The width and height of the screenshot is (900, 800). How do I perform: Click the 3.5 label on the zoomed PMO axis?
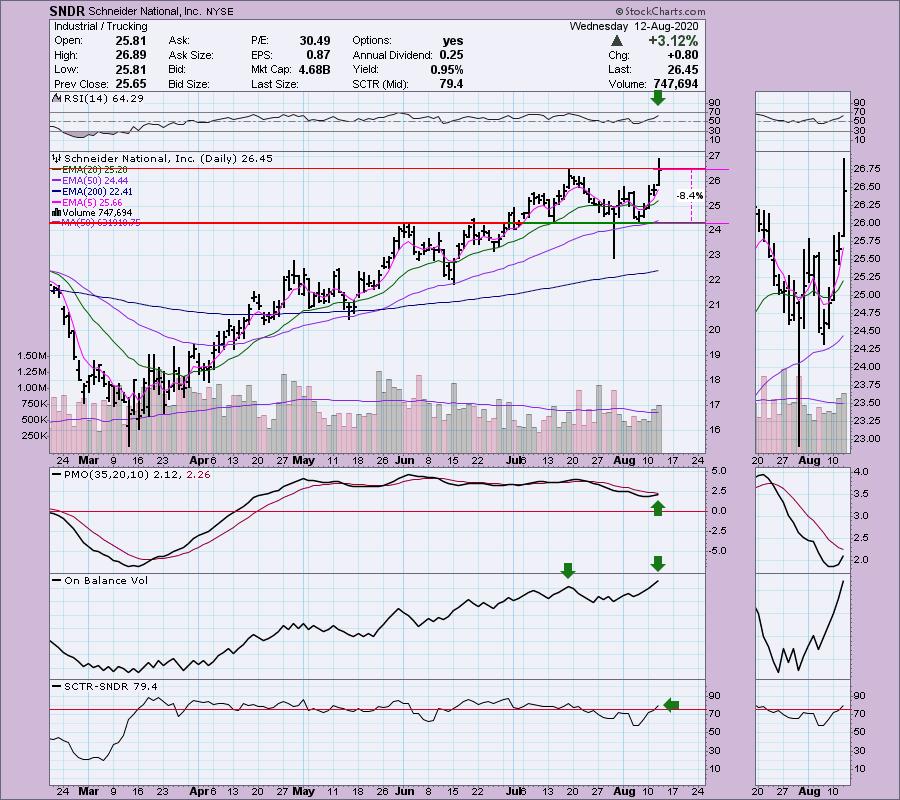pos(861,494)
